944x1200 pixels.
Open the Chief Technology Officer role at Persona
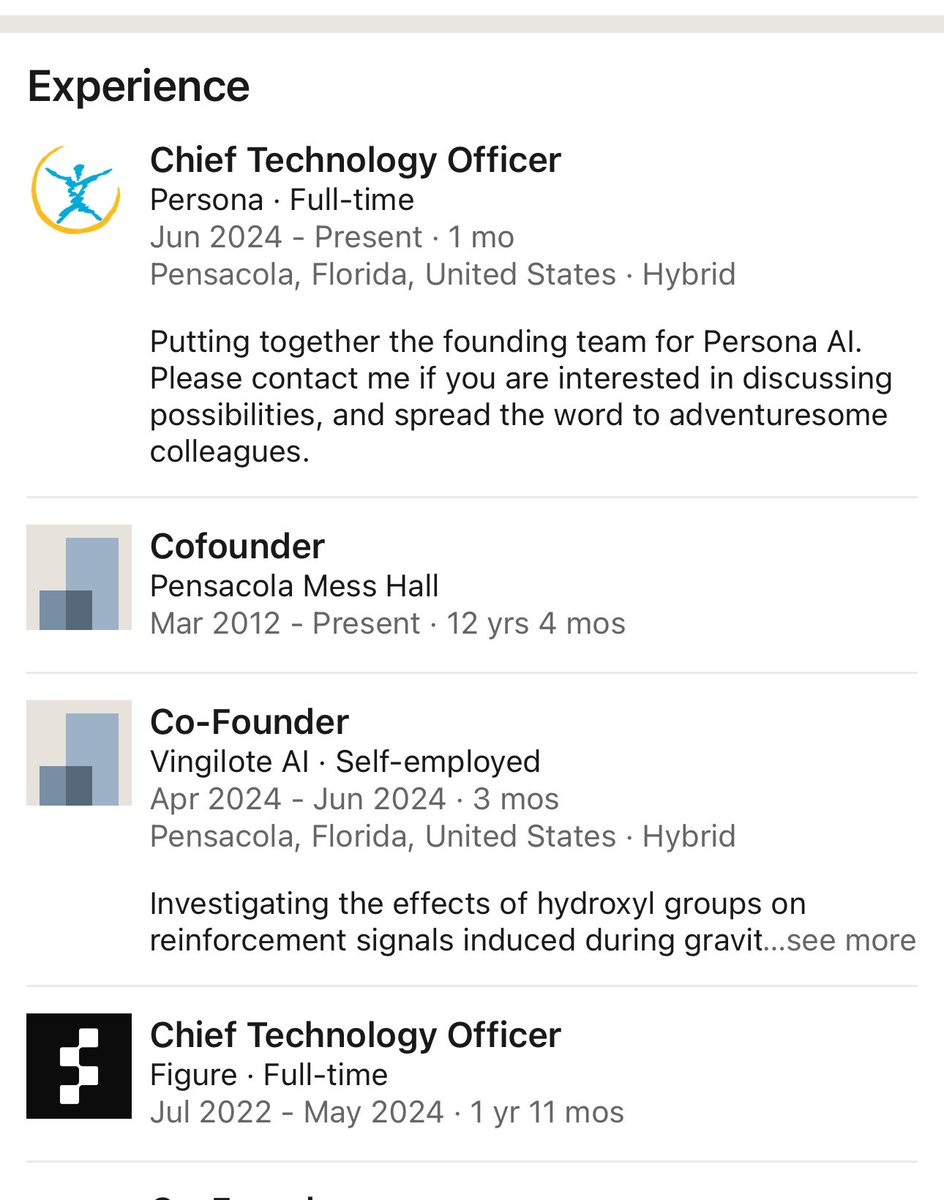coord(355,160)
